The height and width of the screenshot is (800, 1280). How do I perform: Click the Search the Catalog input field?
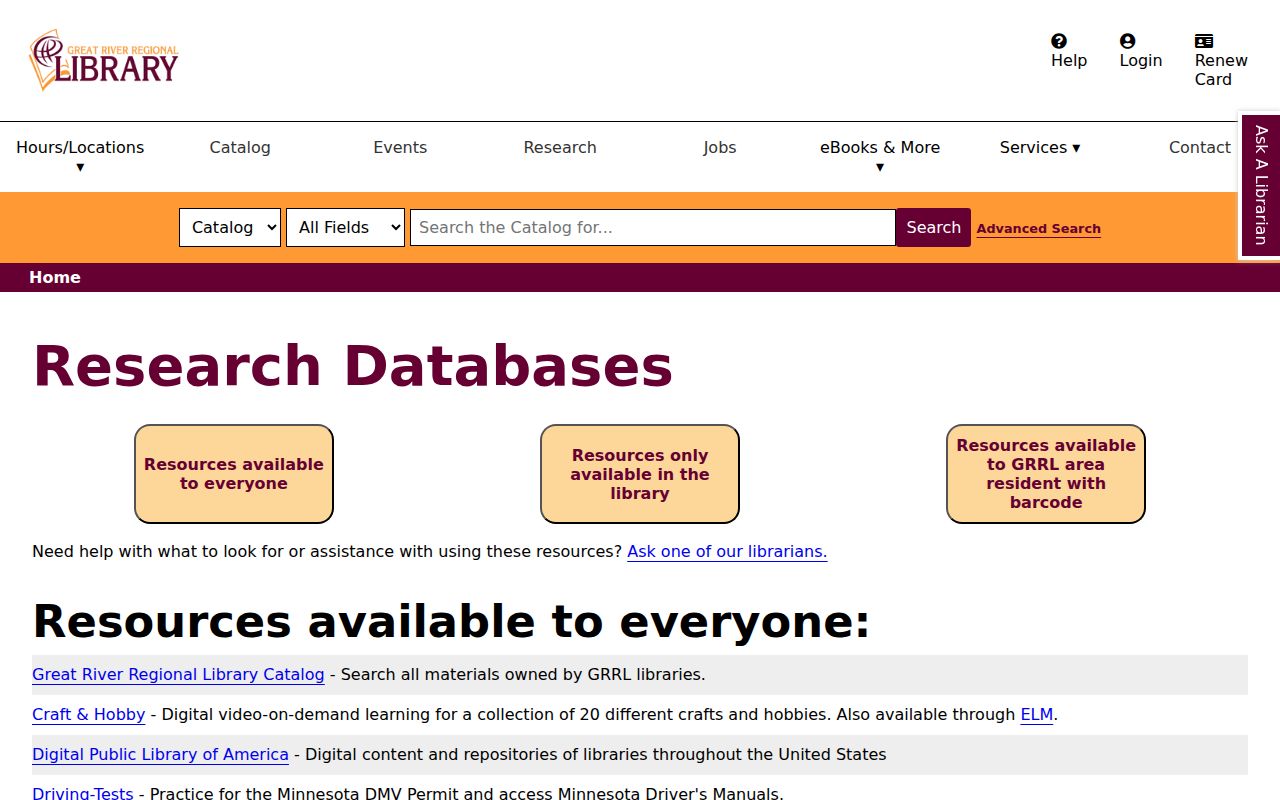tap(653, 227)
